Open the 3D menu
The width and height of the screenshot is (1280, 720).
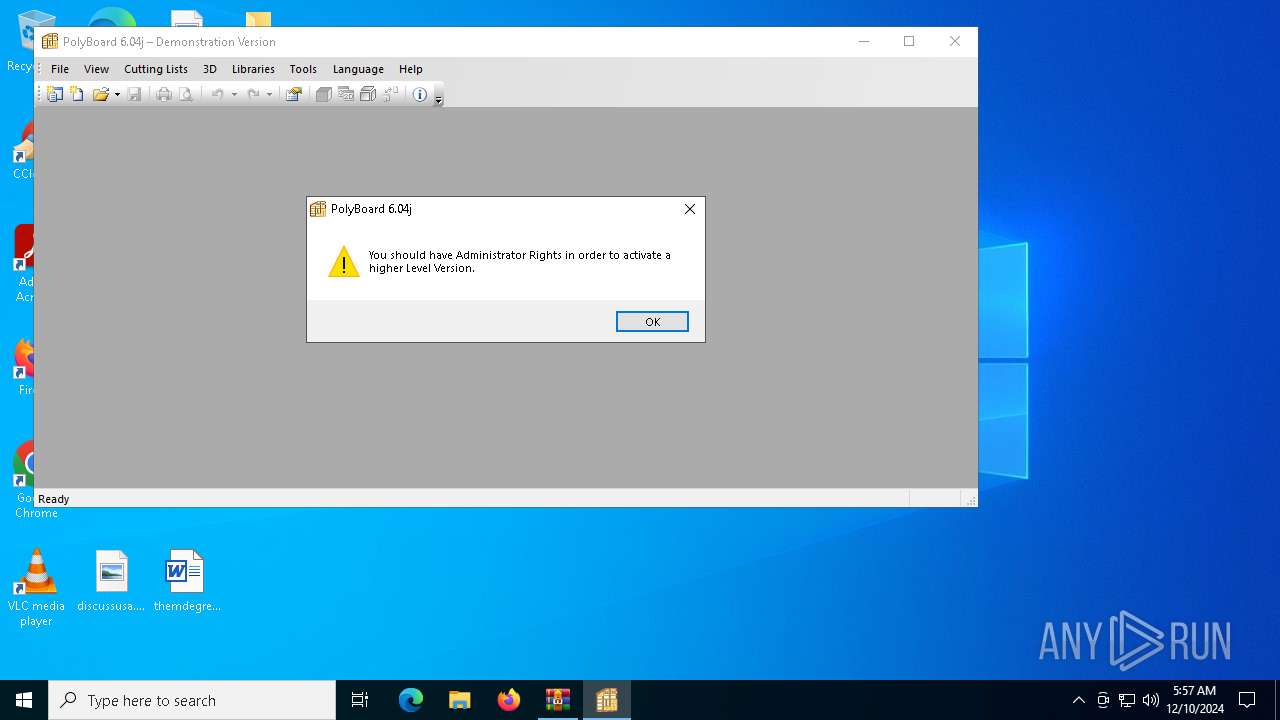pyautogui.click(x=210, y=69)
